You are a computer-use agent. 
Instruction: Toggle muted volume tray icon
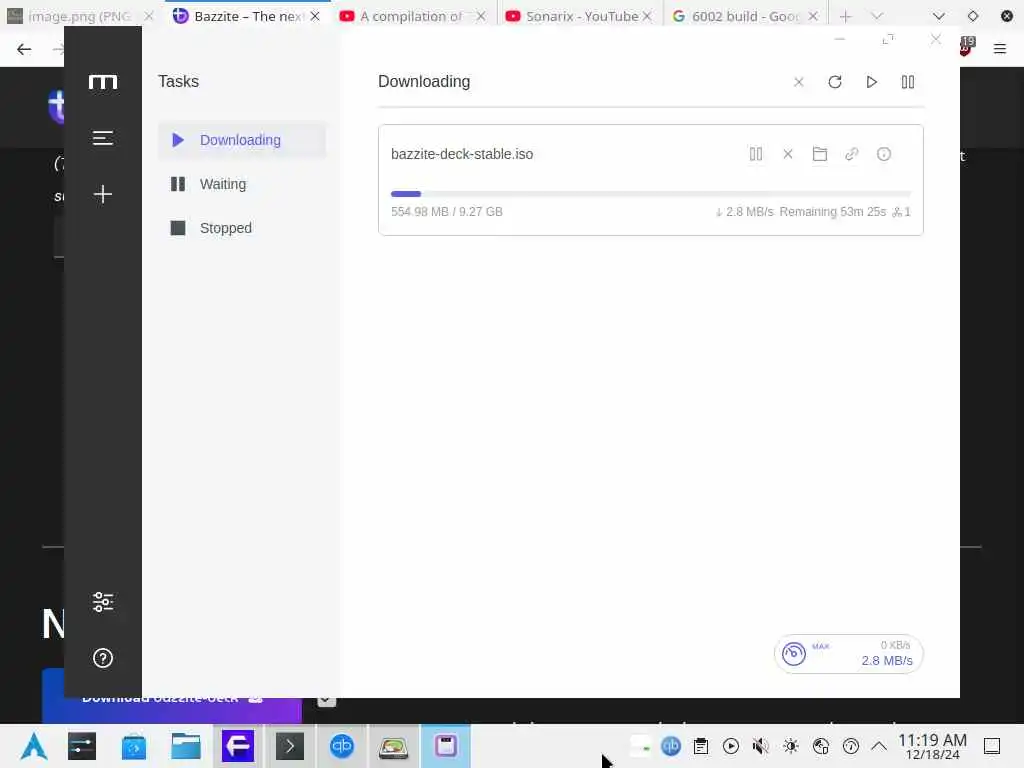[x=761, y=746]
